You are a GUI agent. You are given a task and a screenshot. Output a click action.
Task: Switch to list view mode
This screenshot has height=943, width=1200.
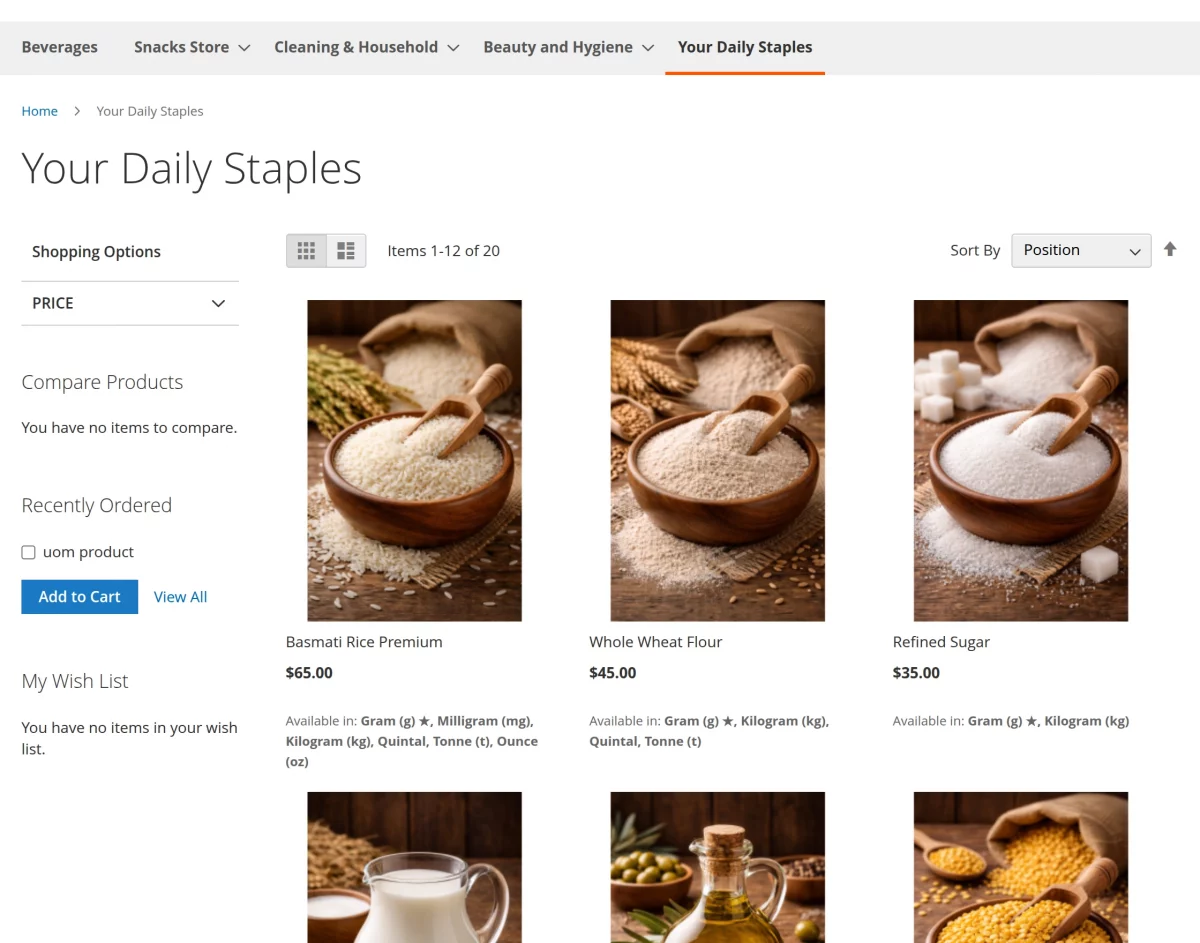click(x=345, y=251)
